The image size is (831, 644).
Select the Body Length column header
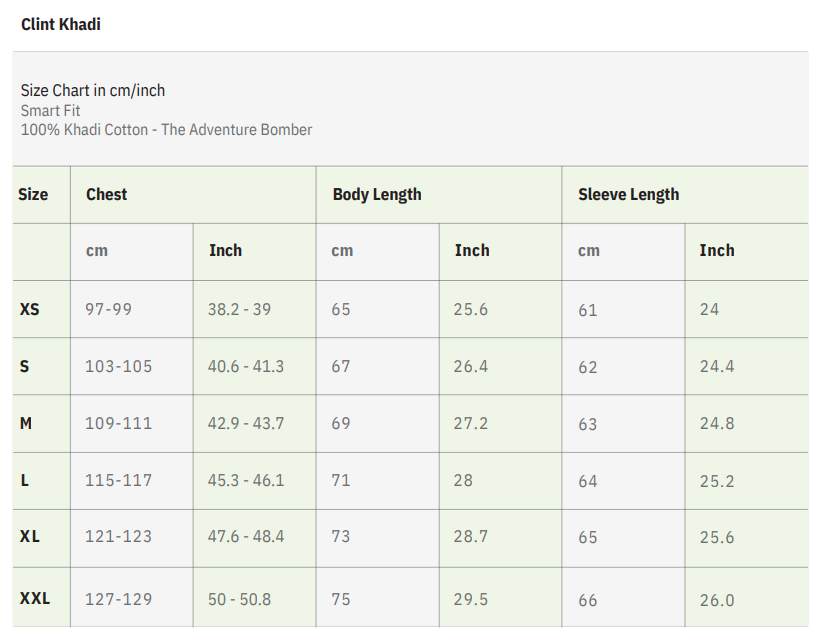(x=377, y=194)
